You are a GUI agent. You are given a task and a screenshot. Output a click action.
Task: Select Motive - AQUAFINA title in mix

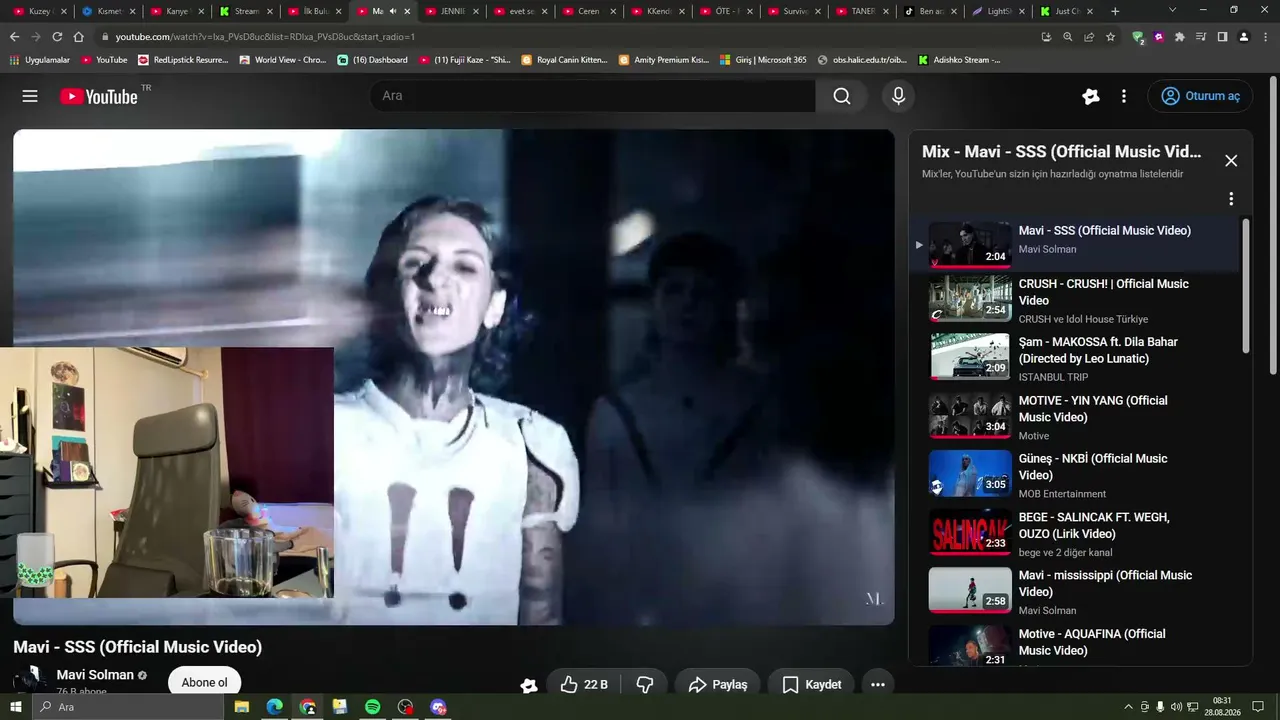[1092, 642]
